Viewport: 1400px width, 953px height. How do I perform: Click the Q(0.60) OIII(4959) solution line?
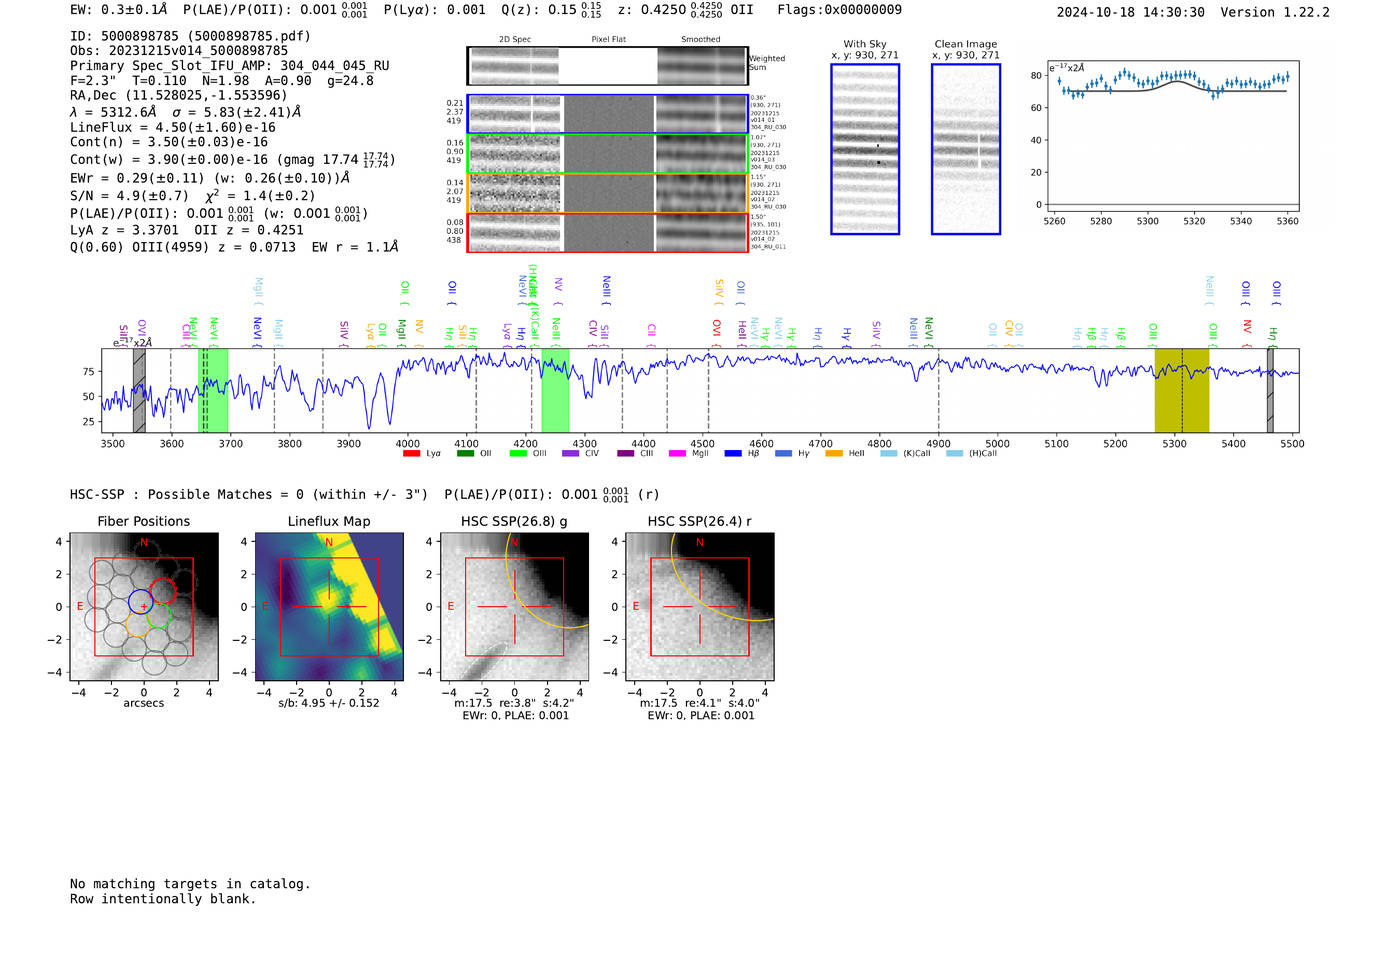point(234,247)
